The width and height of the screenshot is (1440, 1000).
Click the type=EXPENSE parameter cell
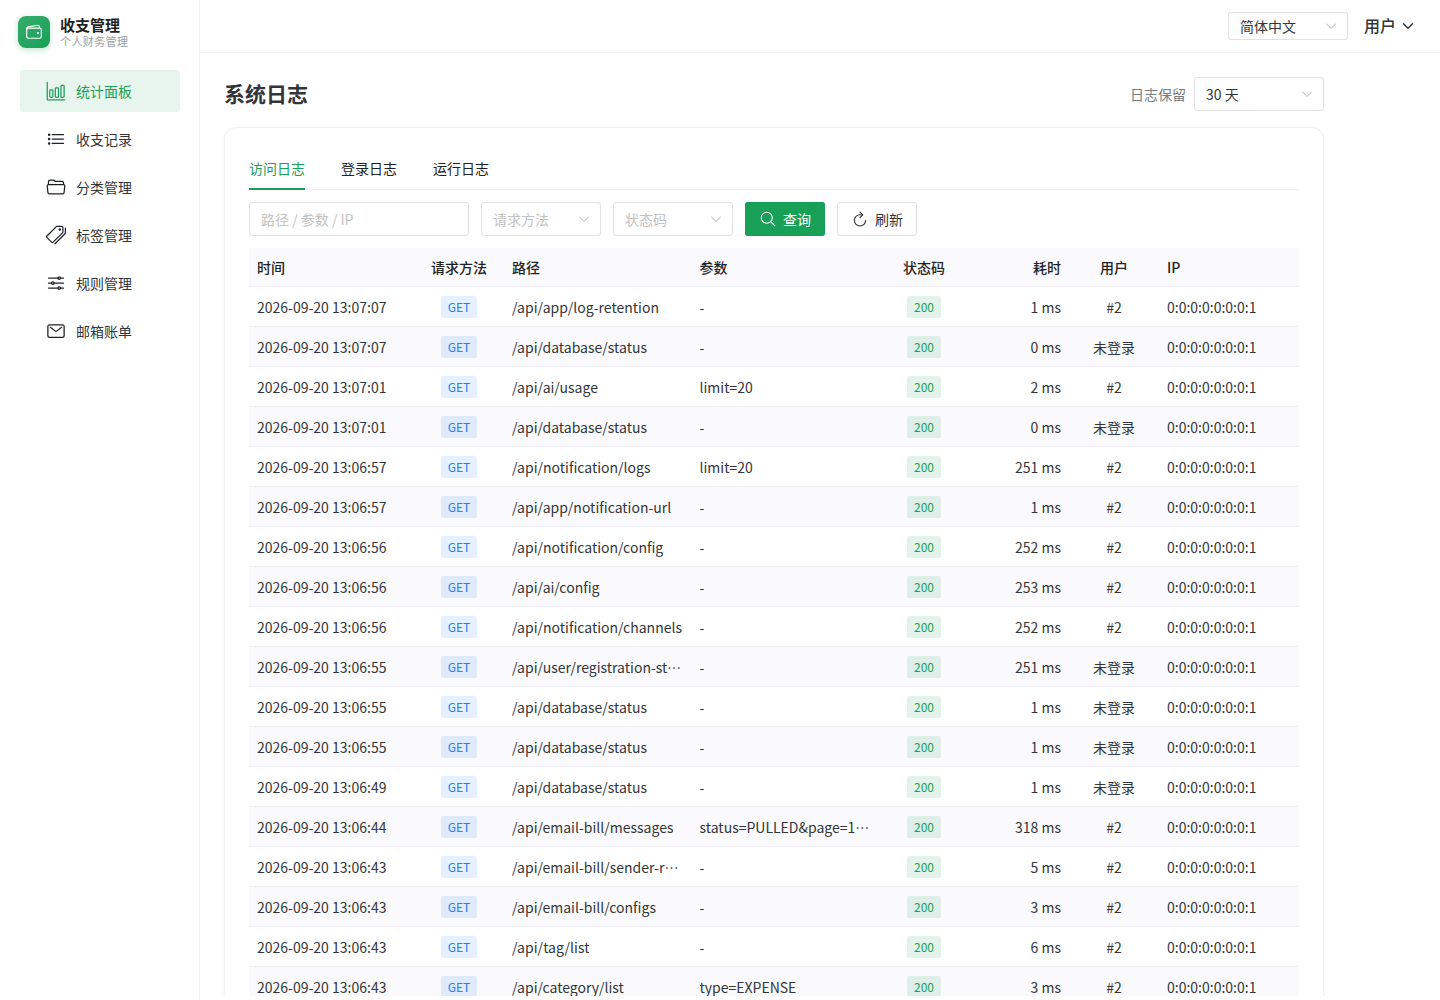coord(748,987)
